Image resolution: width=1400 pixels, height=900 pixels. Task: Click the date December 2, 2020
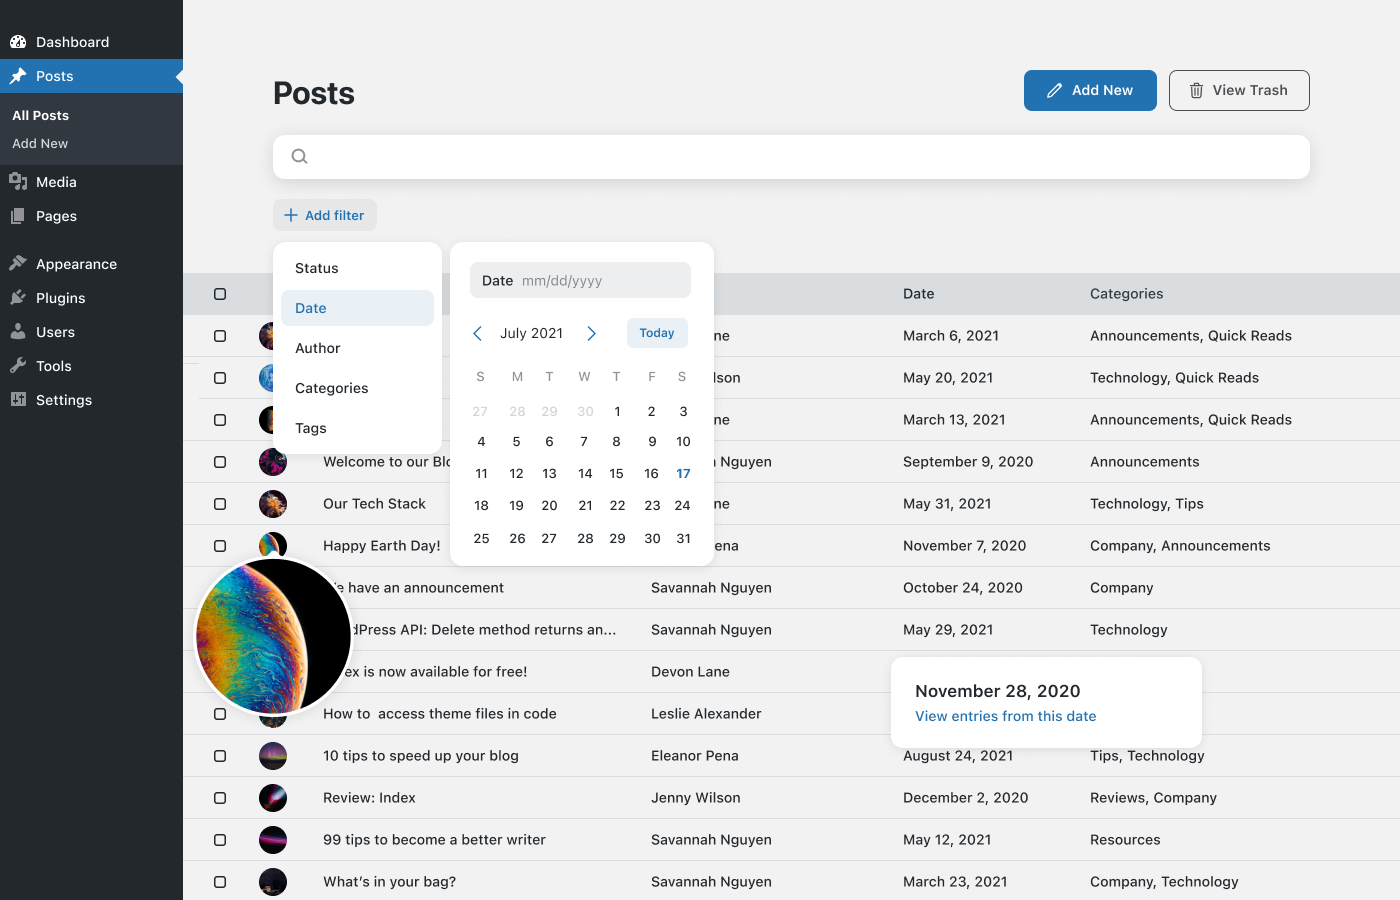pos(965,798)
